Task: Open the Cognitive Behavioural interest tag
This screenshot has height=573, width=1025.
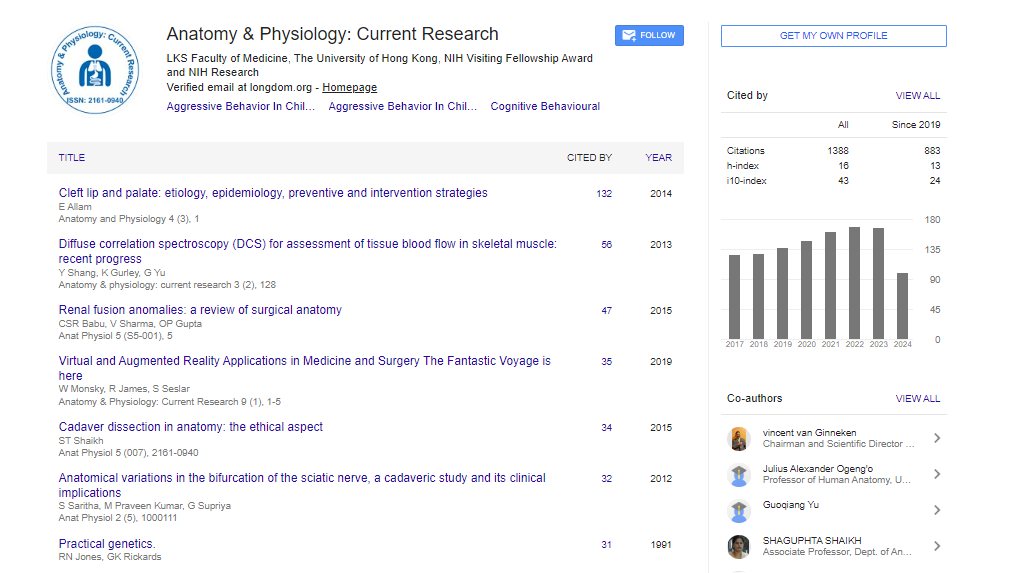Action: (545, 106)
